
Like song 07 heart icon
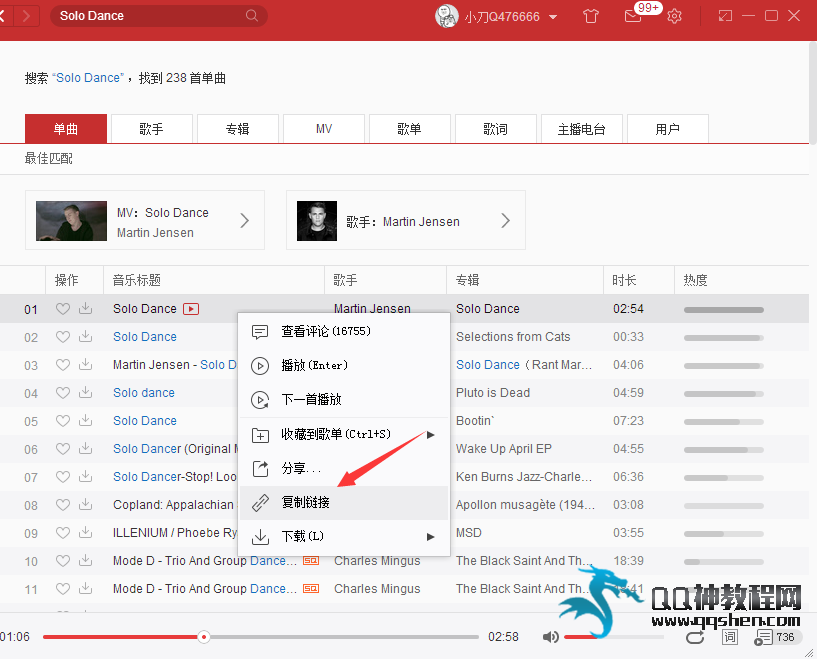pyautogui.click(x=63, y=477)
